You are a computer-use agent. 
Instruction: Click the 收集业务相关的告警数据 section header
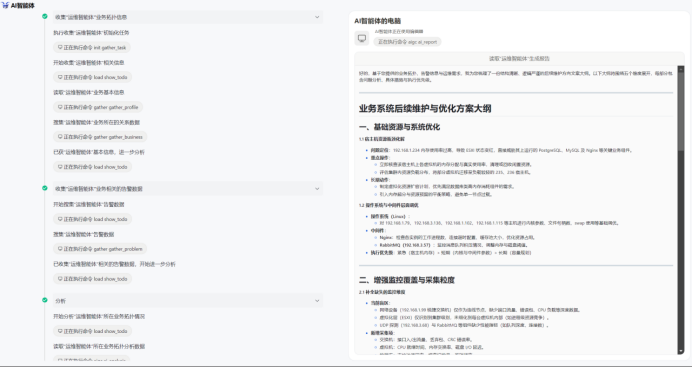[x=188, y=189]
